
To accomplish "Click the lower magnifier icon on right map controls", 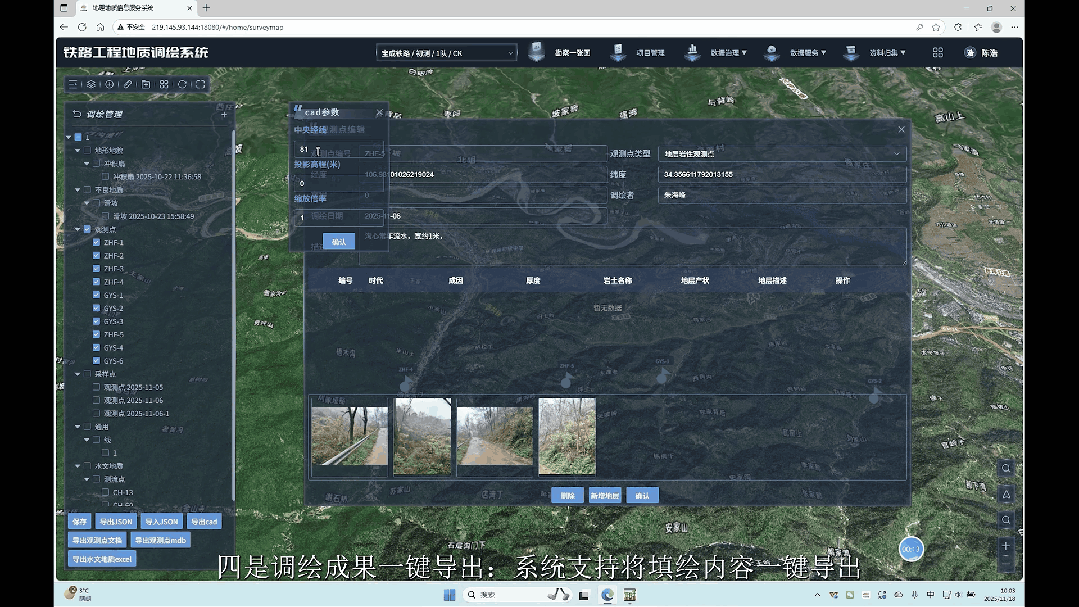I will click(1006, 520).
